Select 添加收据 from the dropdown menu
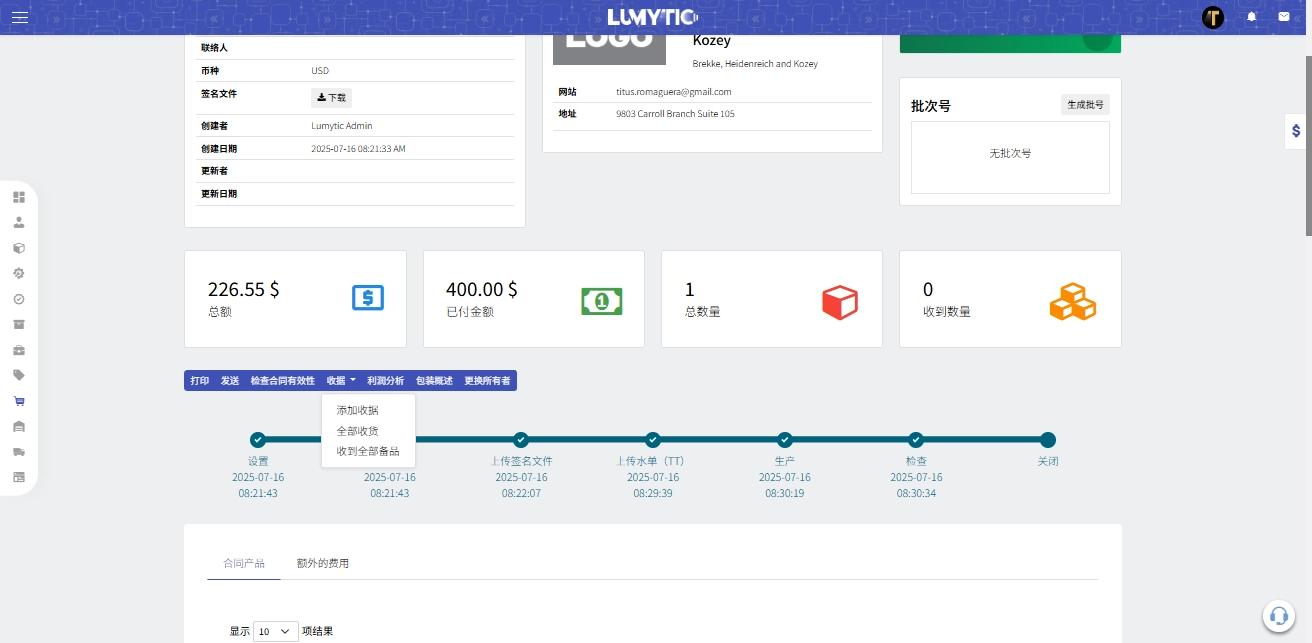This screenshot has width=1312, height=643. tap(357, 410)
